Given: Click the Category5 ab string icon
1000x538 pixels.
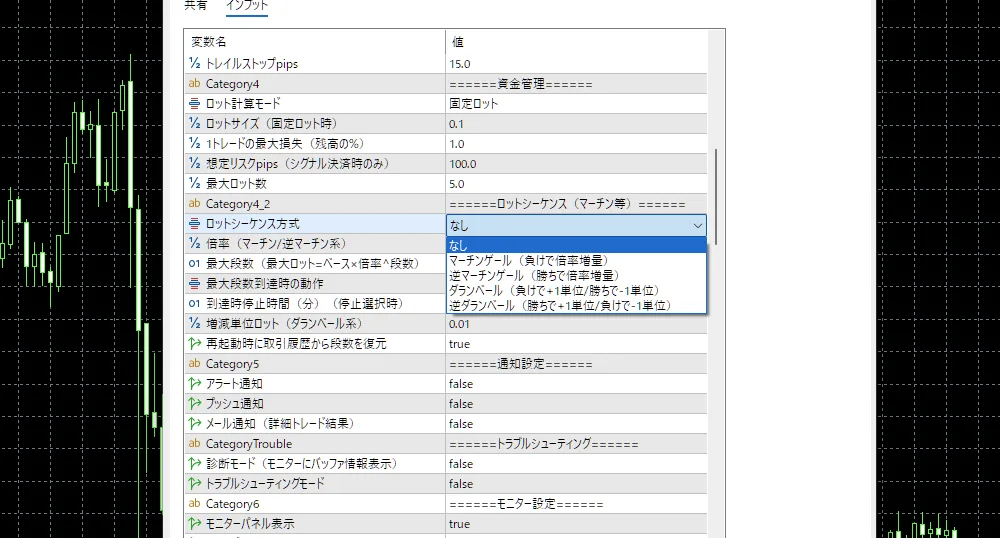Looking at the screenshot, I should coord(195,363).
